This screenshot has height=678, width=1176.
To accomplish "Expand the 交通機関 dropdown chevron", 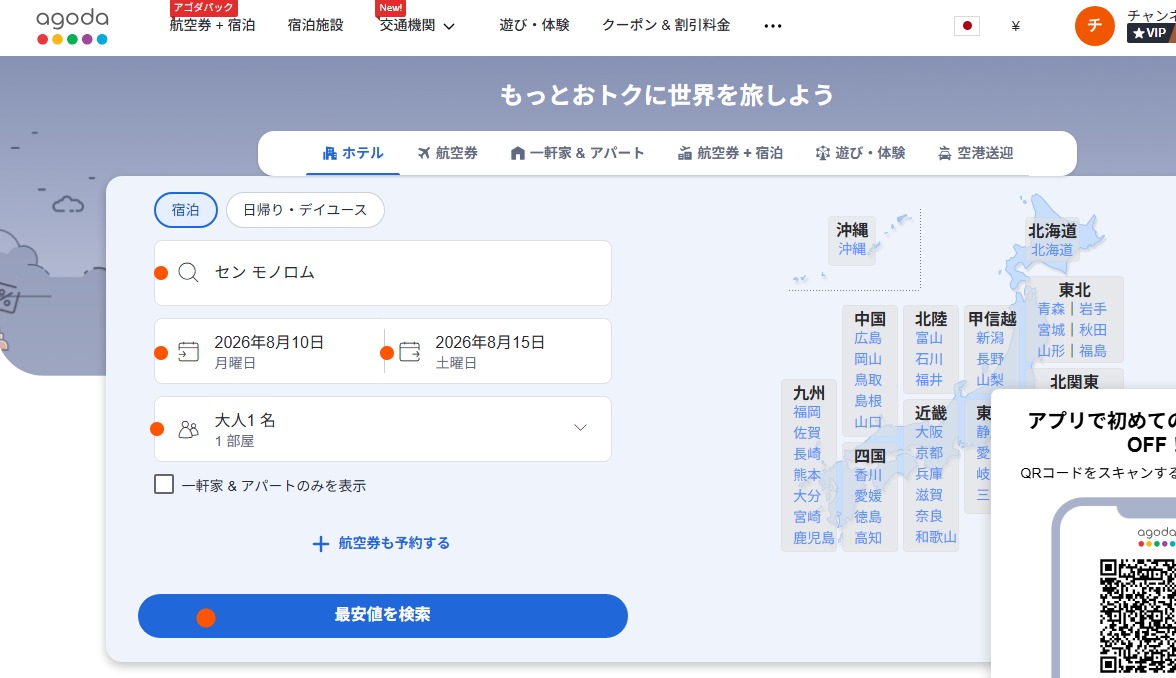I will [x=449, y=26].
